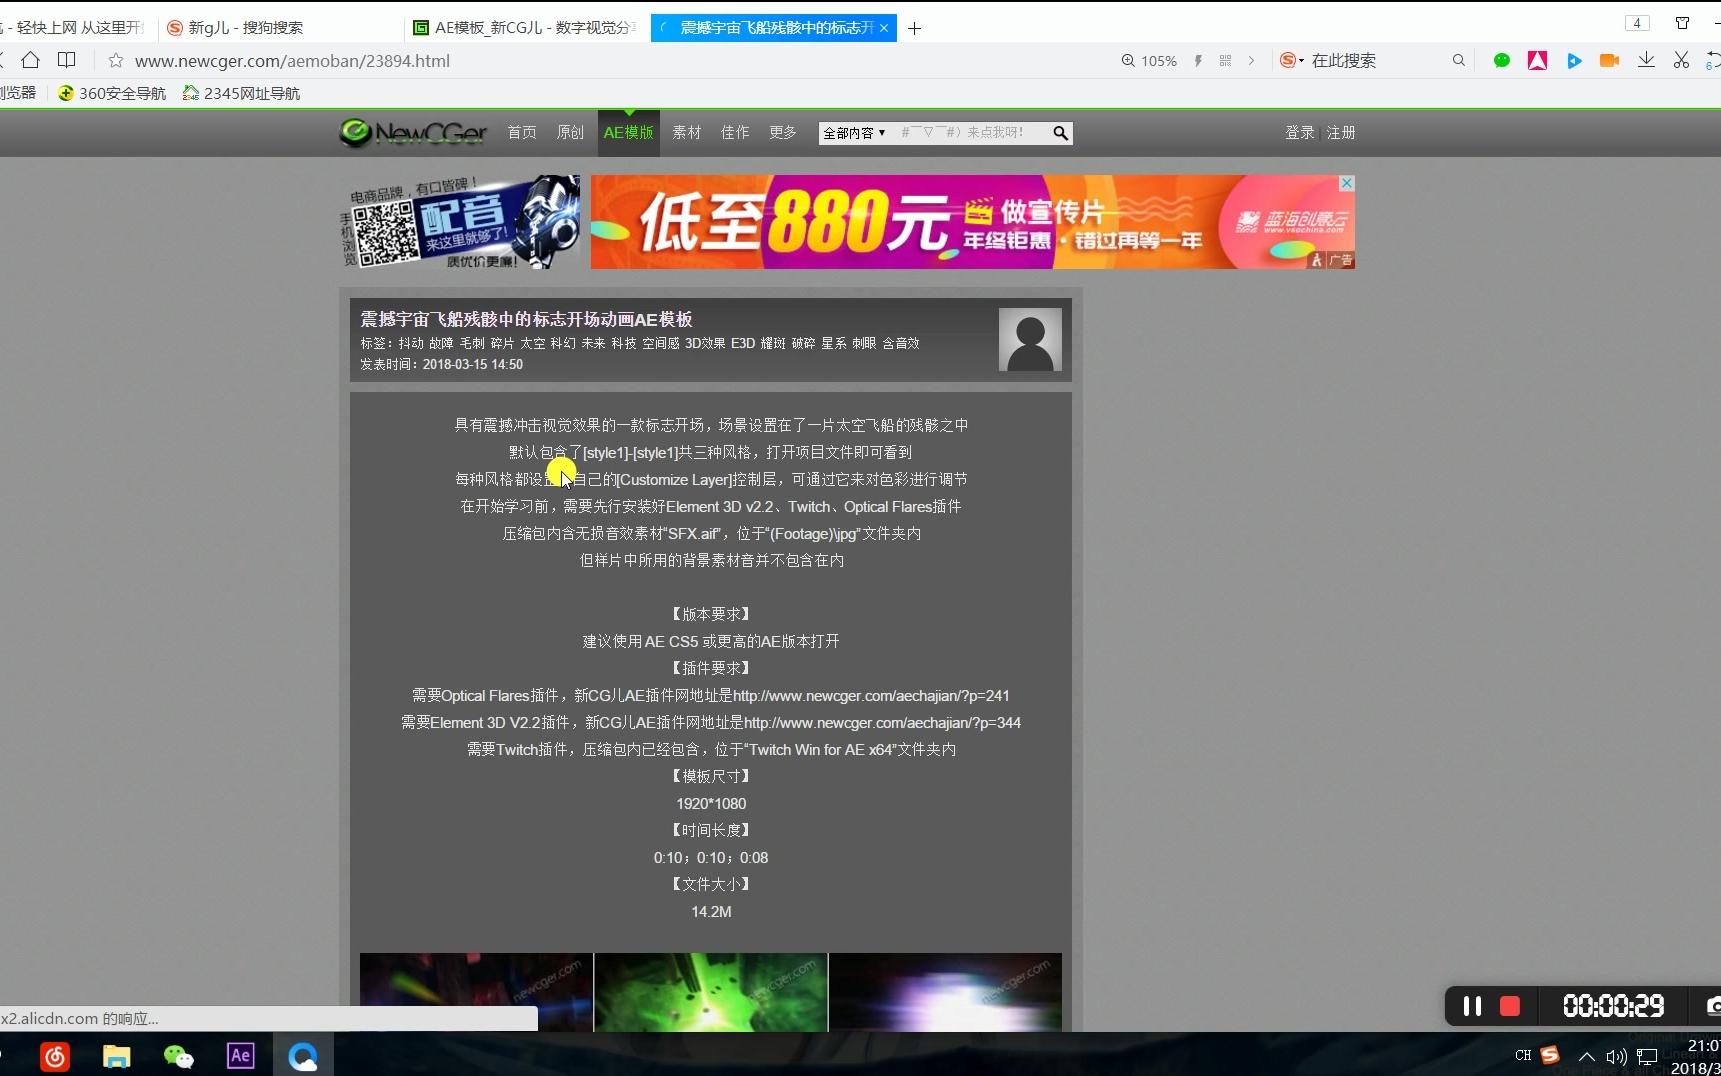The image size is (1721, 1076).
Task: Click the blue play extension icon
Action: coord(1574,61)
